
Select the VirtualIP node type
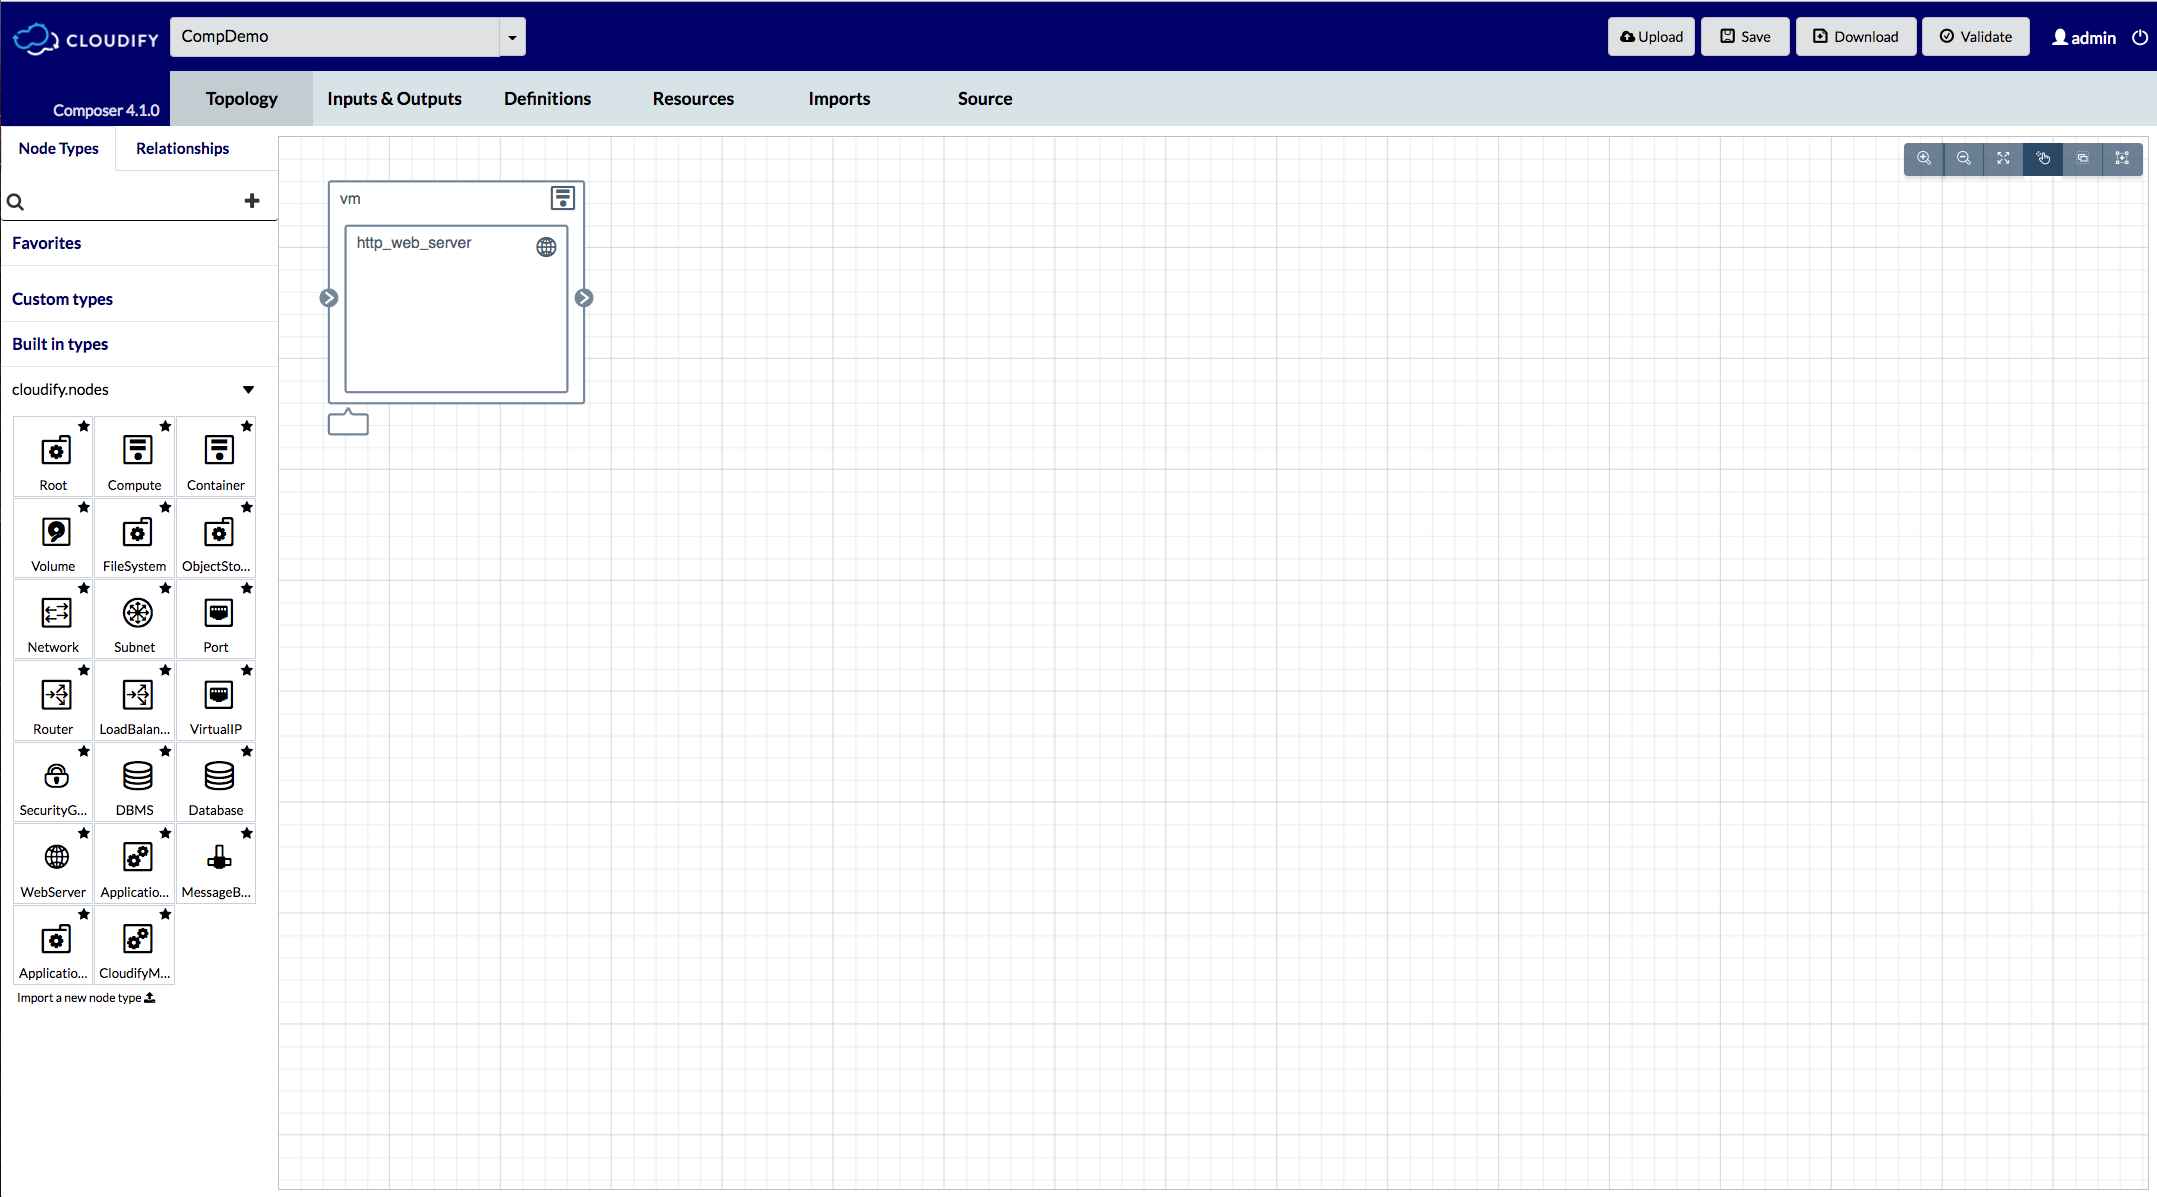click(216, 701)
